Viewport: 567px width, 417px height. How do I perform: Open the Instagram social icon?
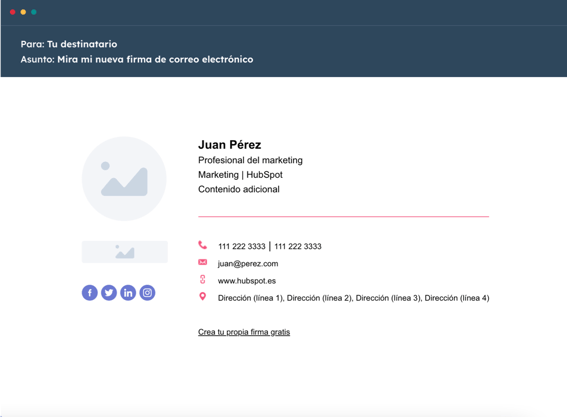click(147, 293)
